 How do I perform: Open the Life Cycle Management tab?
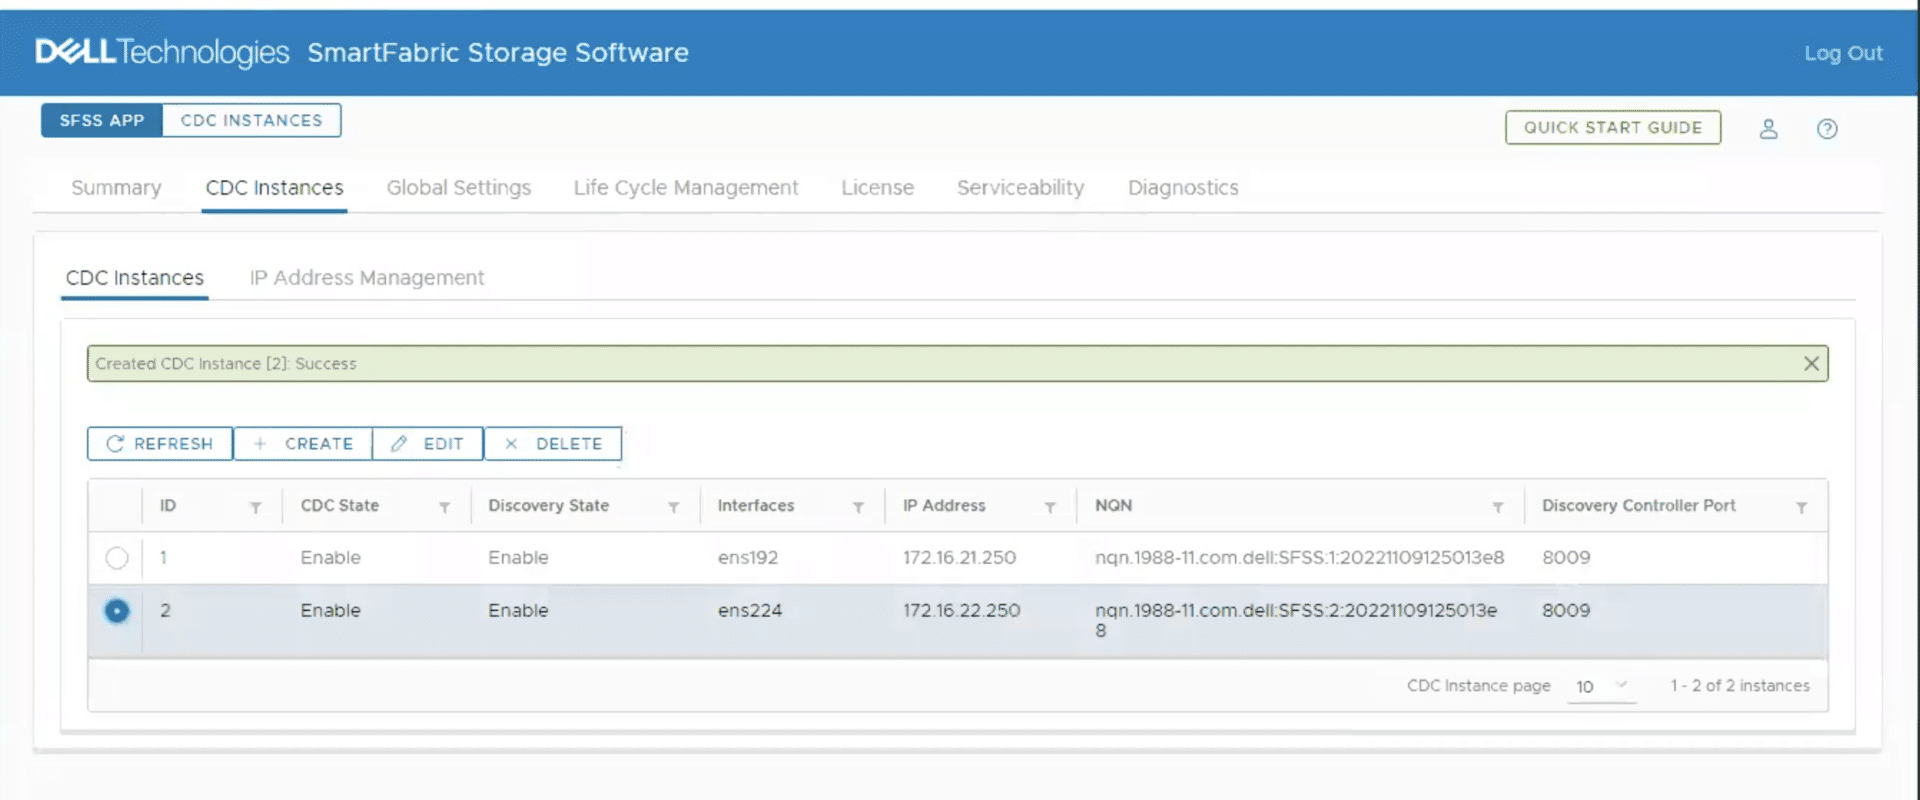tap(686, 188)
